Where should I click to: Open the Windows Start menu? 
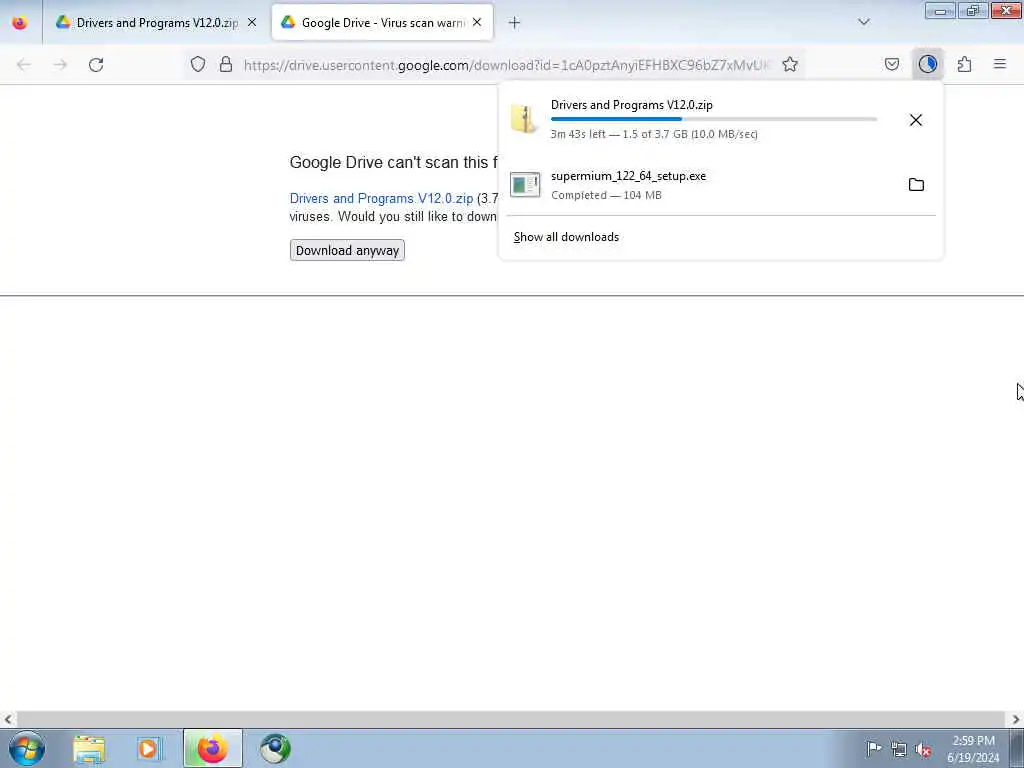click(x=27, y=748)
